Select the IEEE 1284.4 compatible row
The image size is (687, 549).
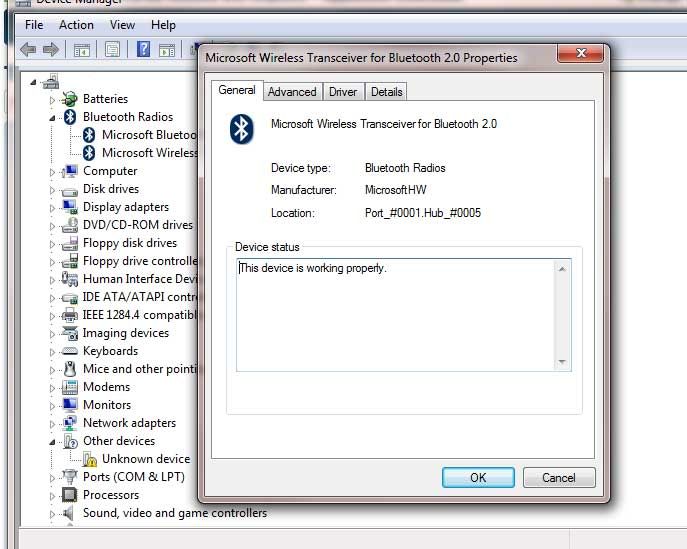tap(130, 315)
